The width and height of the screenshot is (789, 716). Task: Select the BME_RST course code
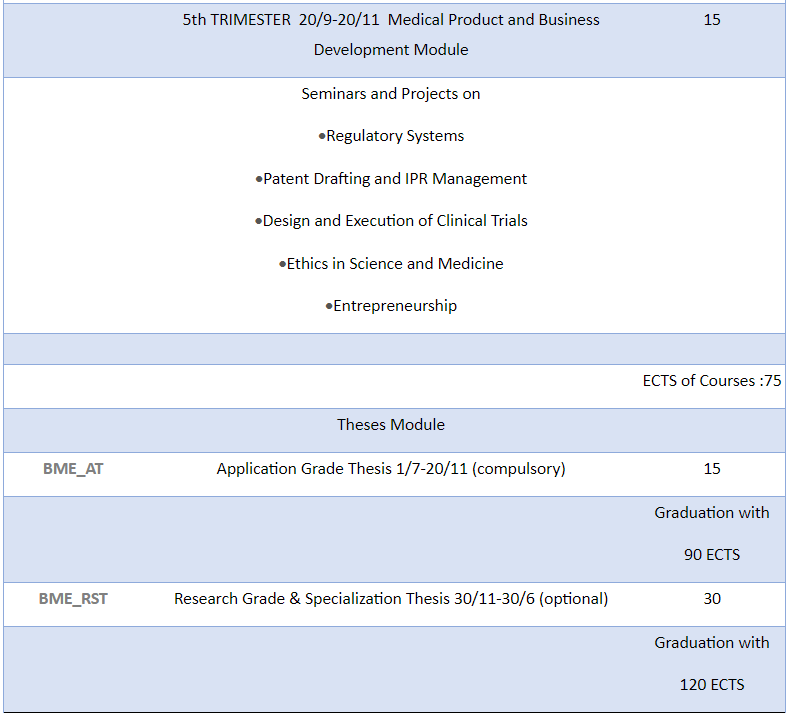73,599
